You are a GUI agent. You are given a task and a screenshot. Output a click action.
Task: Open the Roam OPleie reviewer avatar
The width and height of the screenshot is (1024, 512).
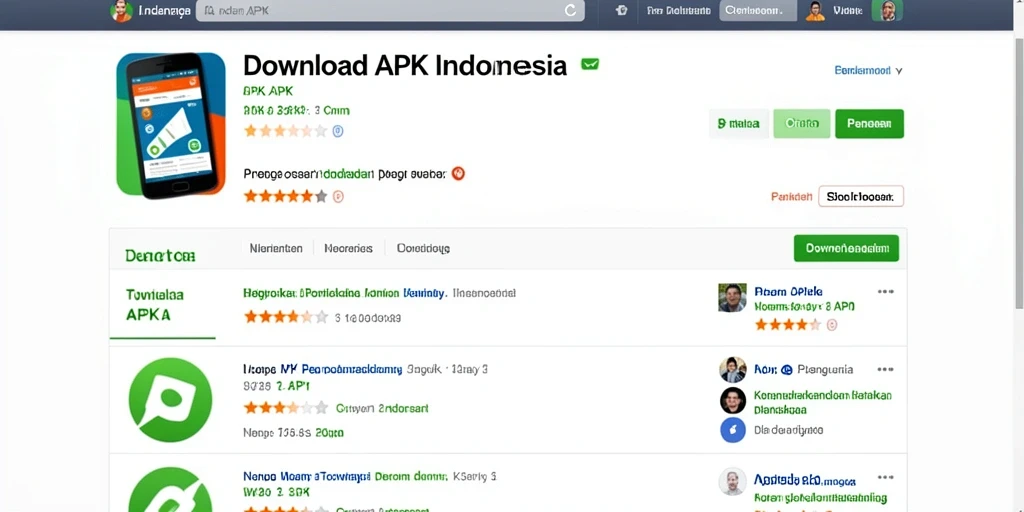(732, 298)
